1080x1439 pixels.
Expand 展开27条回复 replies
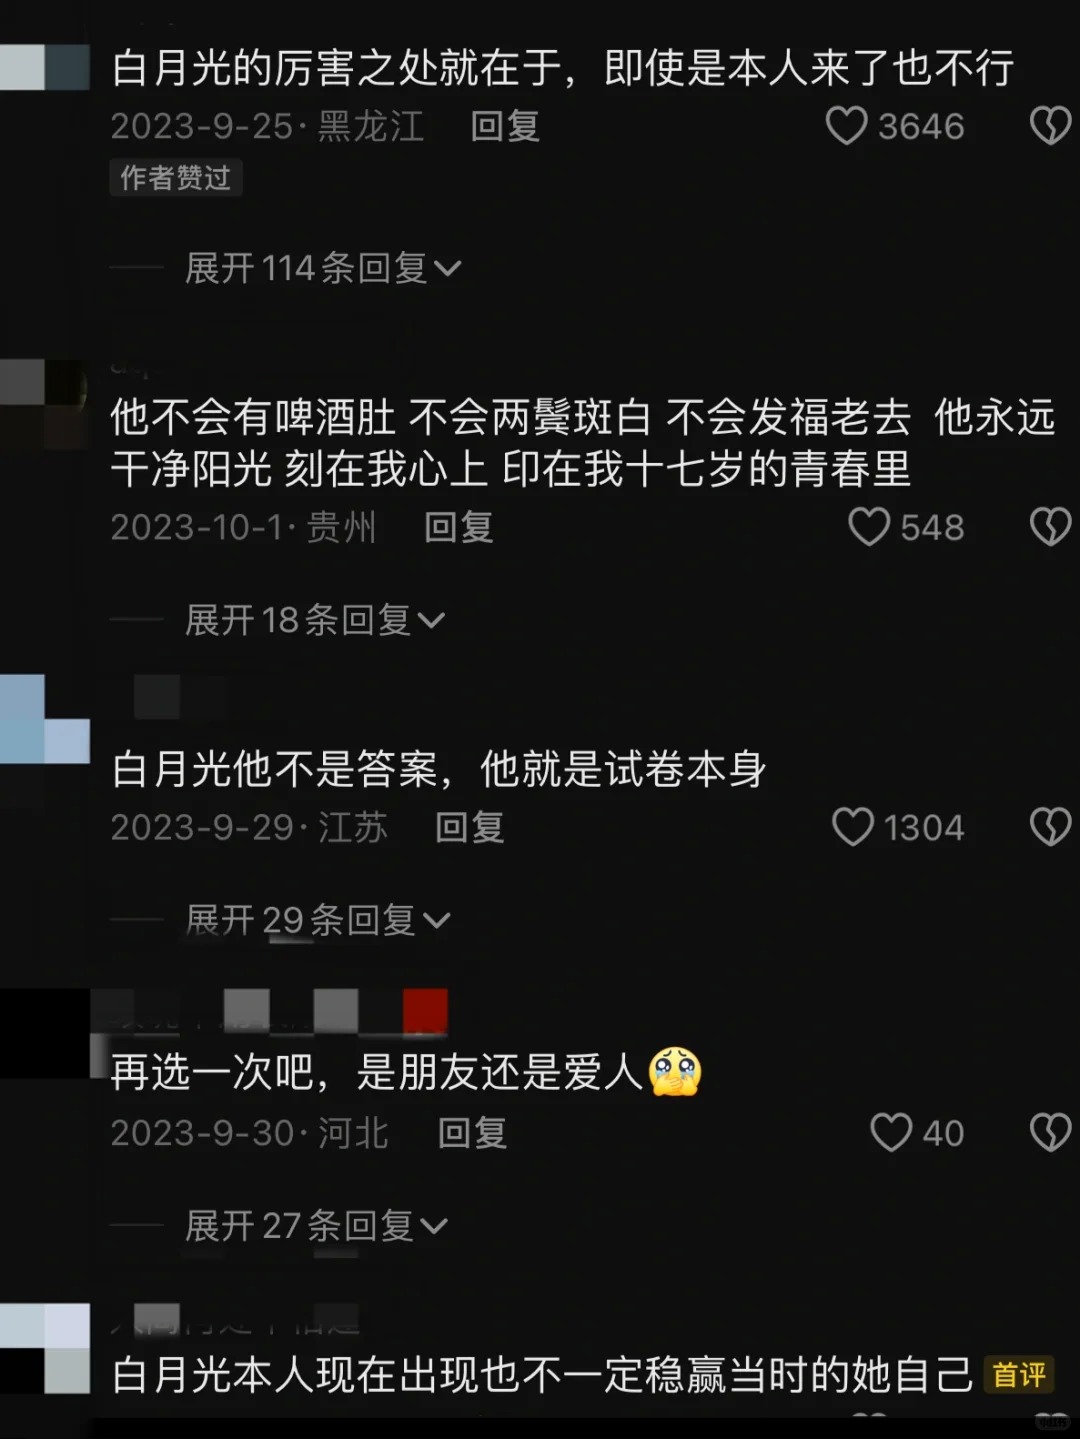[316, 1225]
